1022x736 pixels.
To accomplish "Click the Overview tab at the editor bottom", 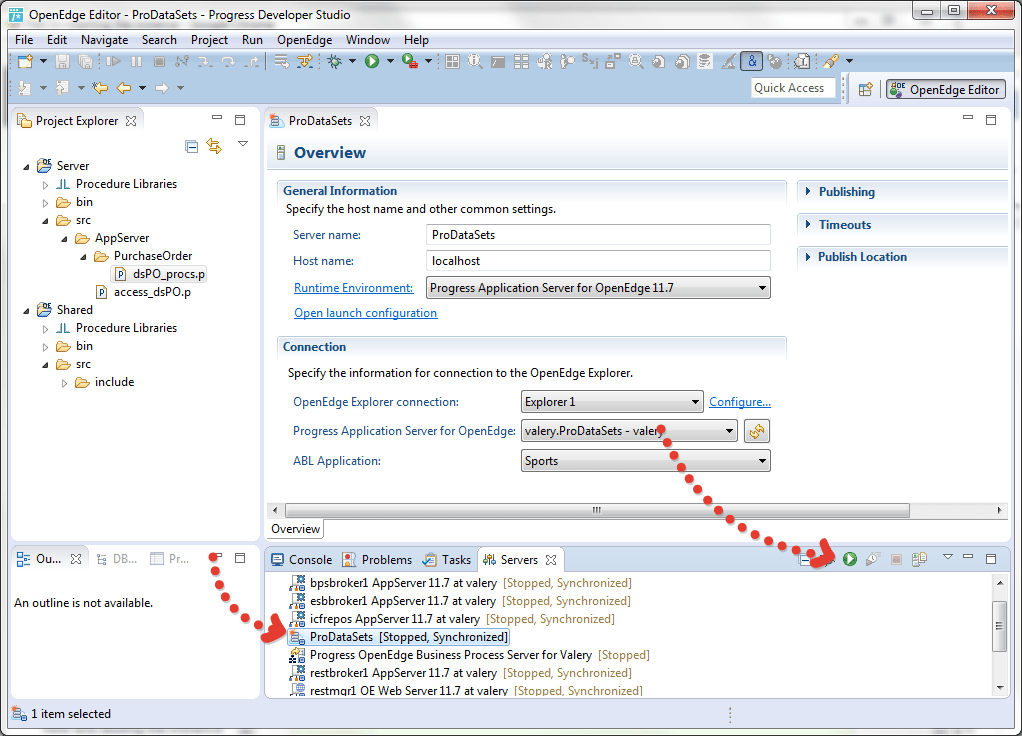I will [296, 529].
